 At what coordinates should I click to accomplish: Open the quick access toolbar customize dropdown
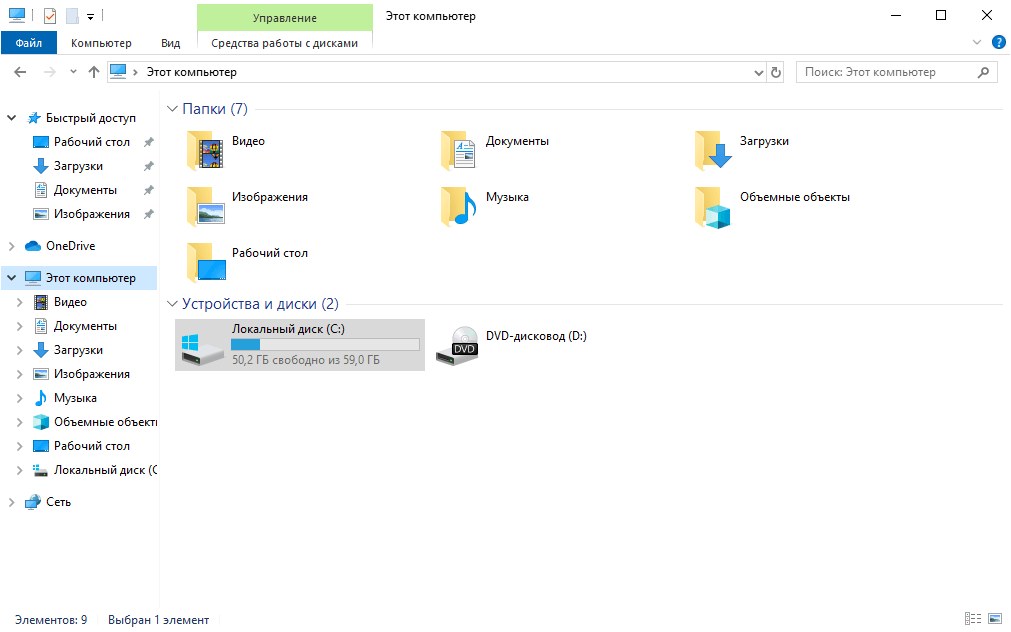[90, 15]
